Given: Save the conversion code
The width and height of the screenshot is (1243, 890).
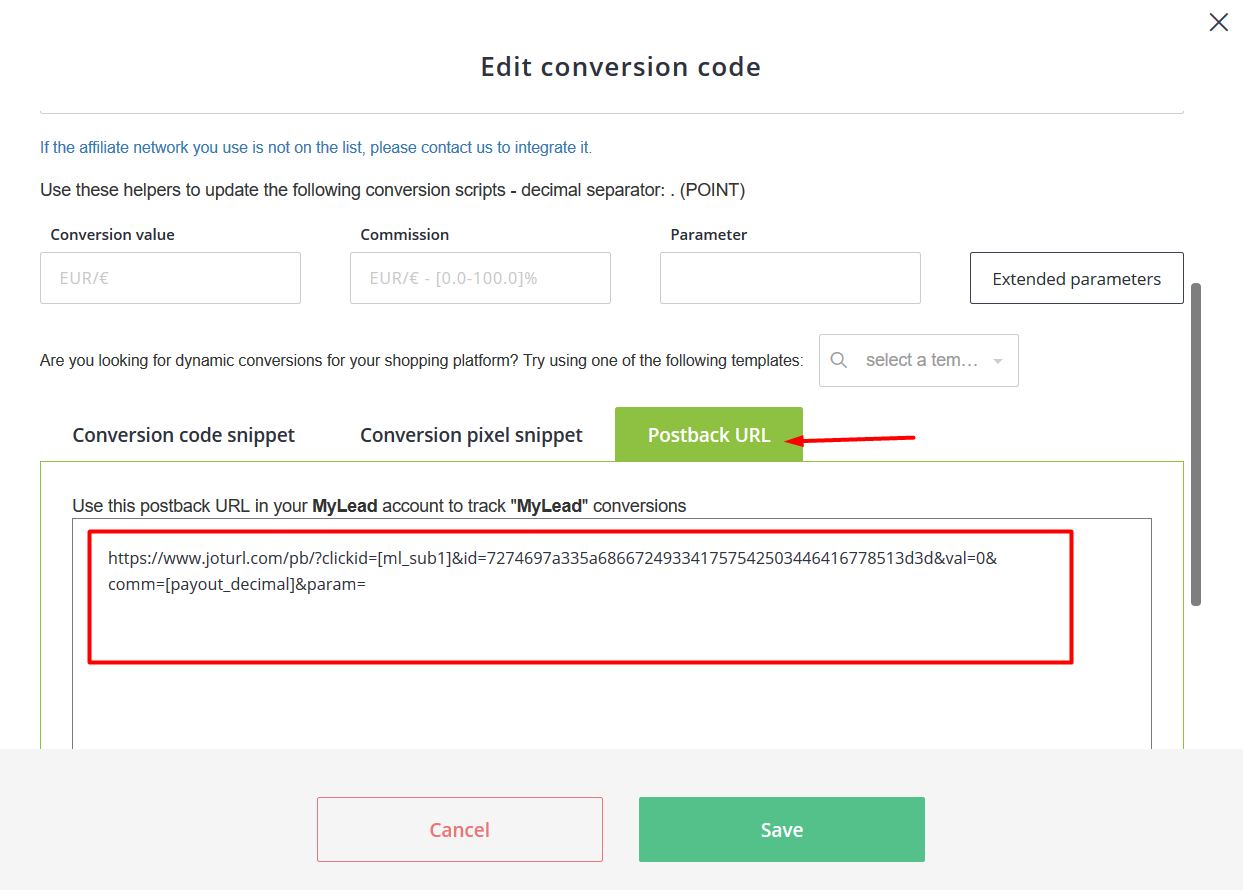Looking at the screenshot, I should pos(781,830).
